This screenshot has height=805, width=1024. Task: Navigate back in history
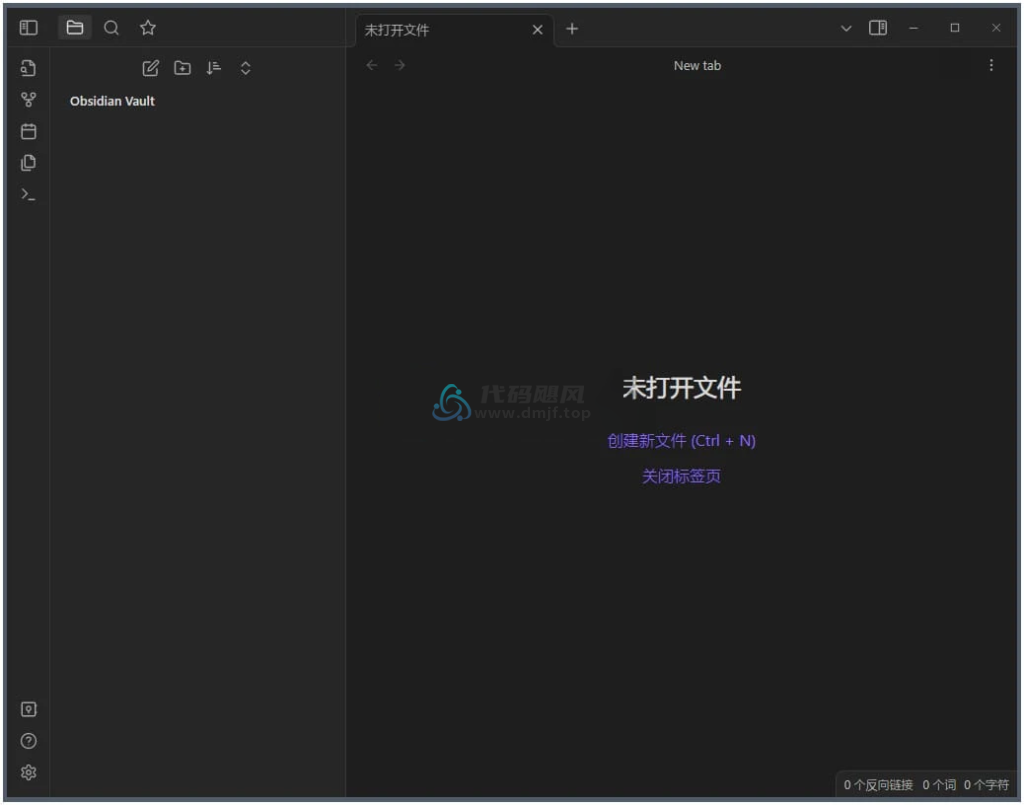click(372, 65)
